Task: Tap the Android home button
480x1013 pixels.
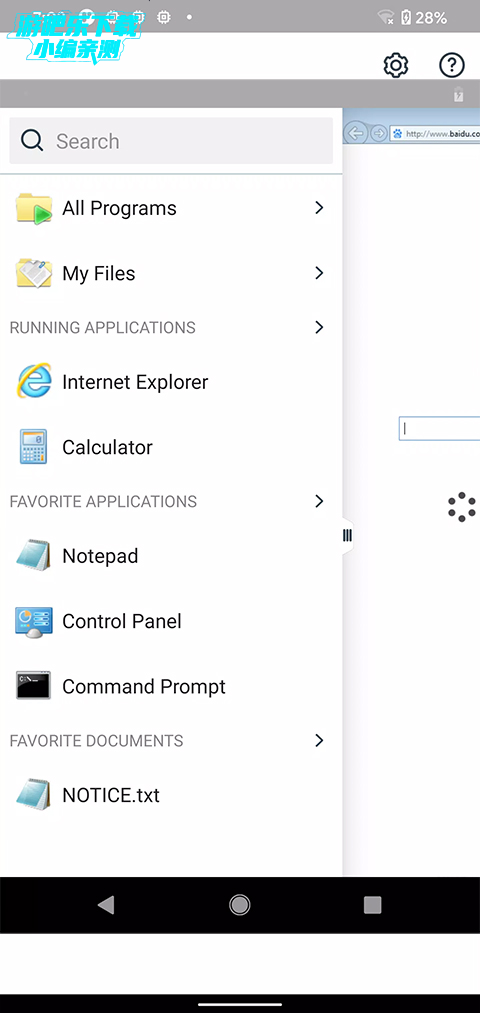Action: pyautogui.click(x=240, y=905)
